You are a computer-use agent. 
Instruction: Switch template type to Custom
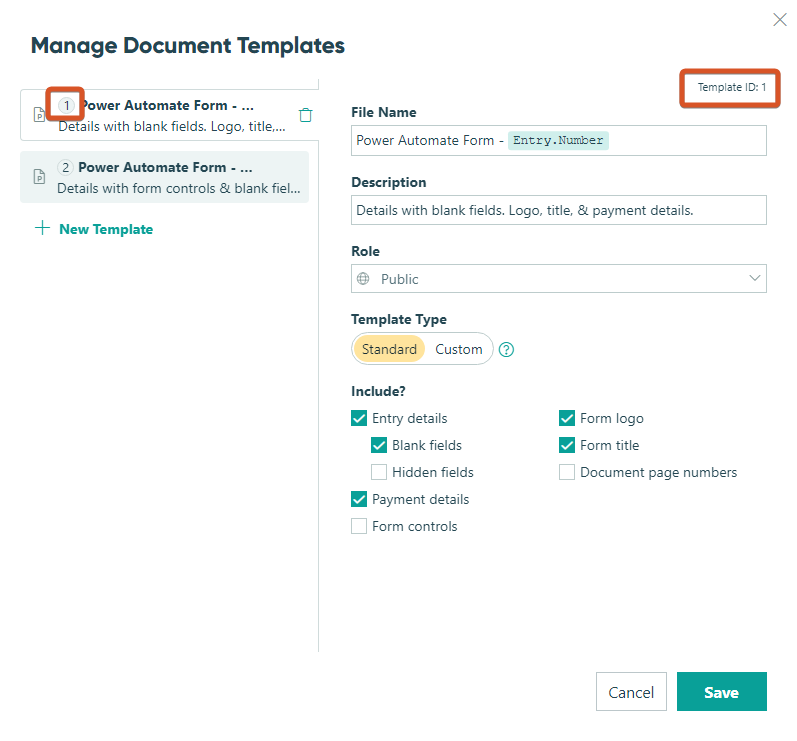click(458, 349)
